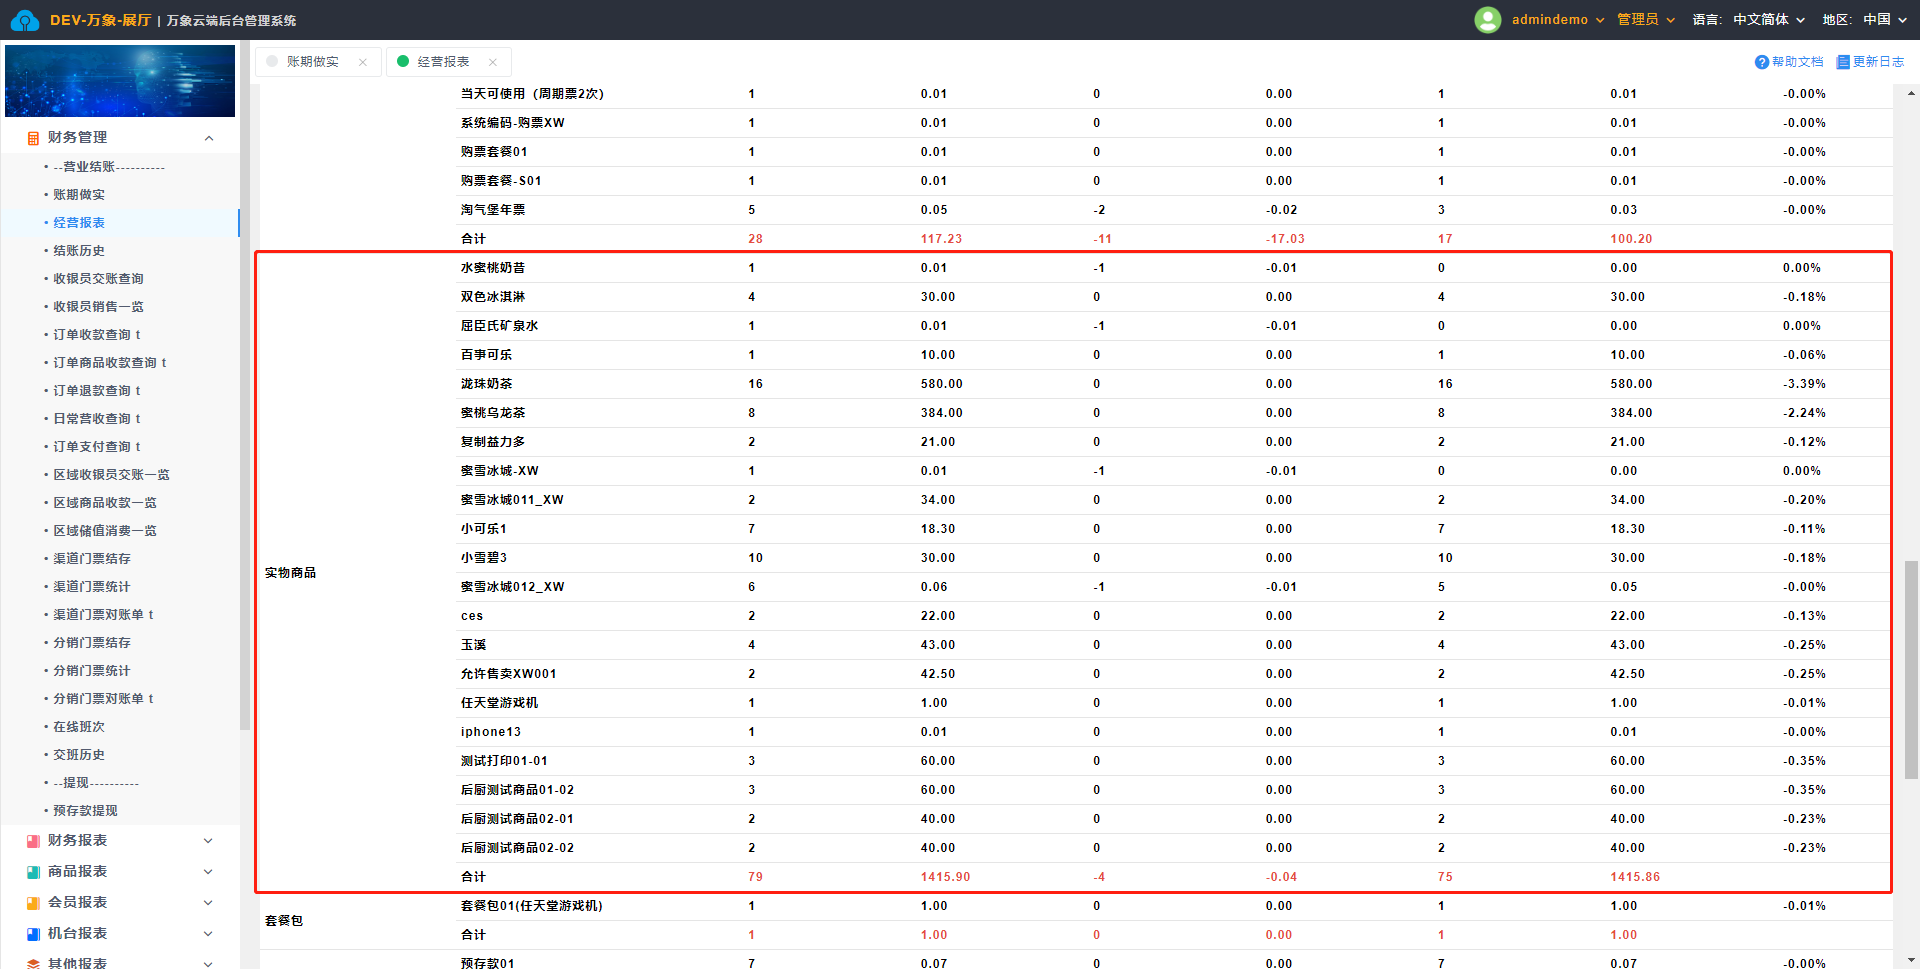The width and height of the screenshot is (1920, 969).
Task: Open 订单支付查询 menu item
Action: pos(97,447)
